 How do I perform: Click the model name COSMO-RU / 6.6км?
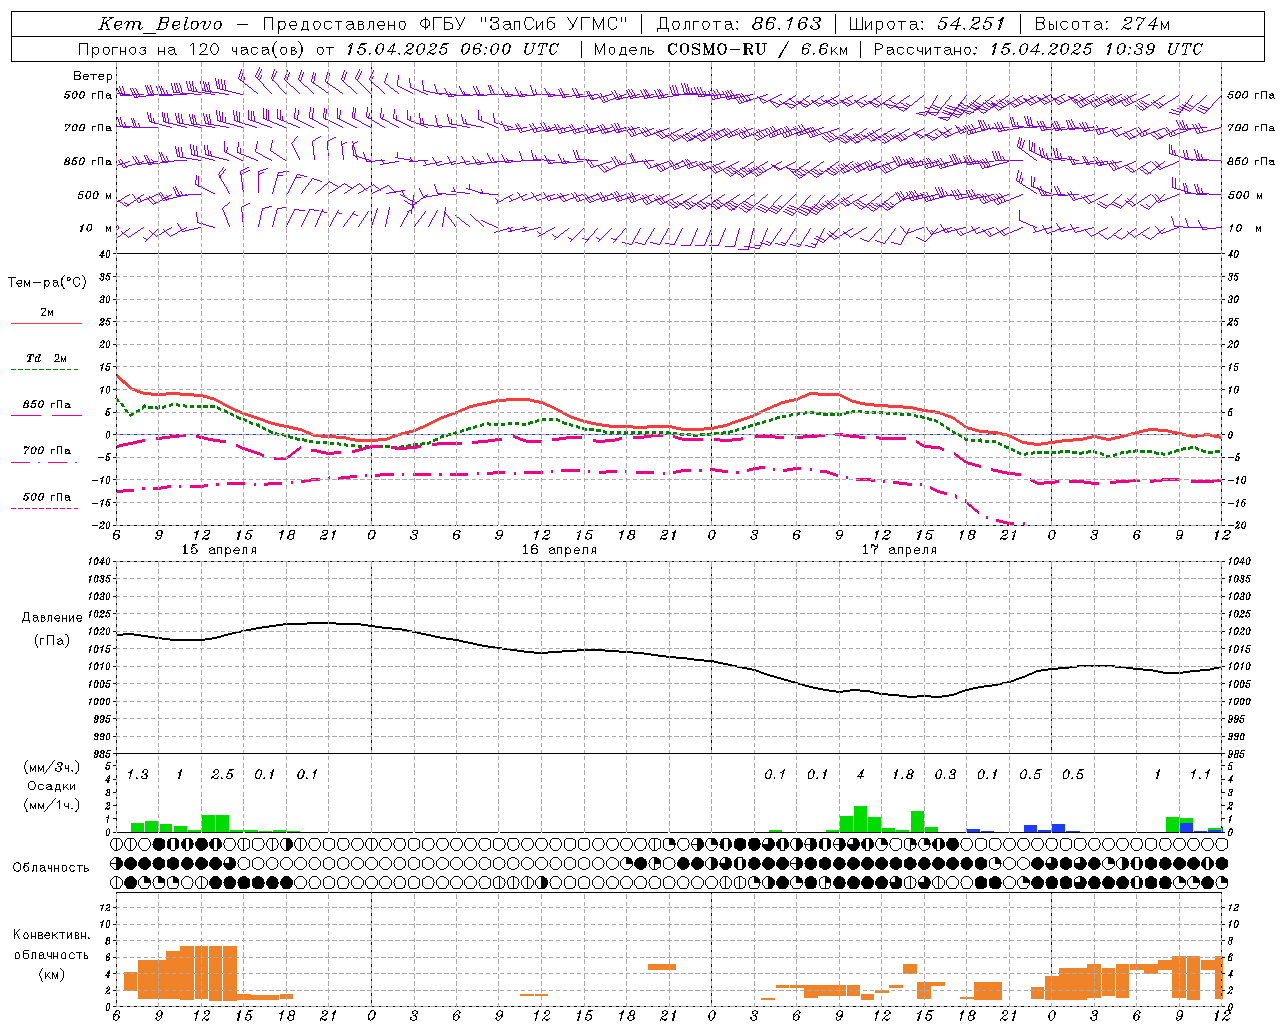pyautogui.click(x=757, y=49)
